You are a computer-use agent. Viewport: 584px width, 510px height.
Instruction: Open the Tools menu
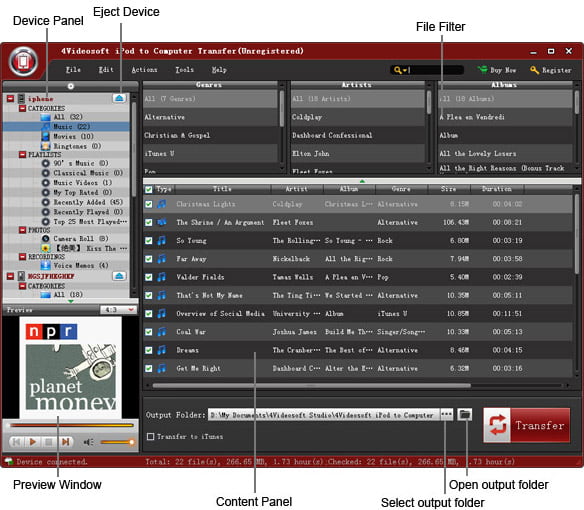tap(184, 70)
